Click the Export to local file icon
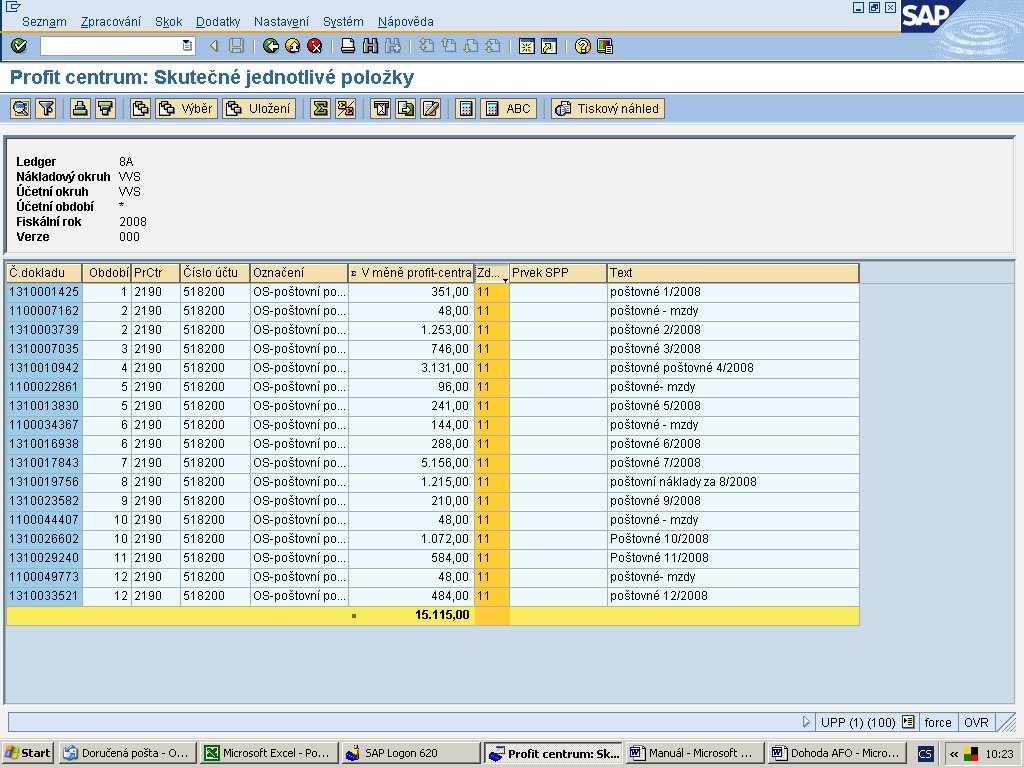Screen dimensions: 1024x768 pyautogui.click(x=406, y=108)
